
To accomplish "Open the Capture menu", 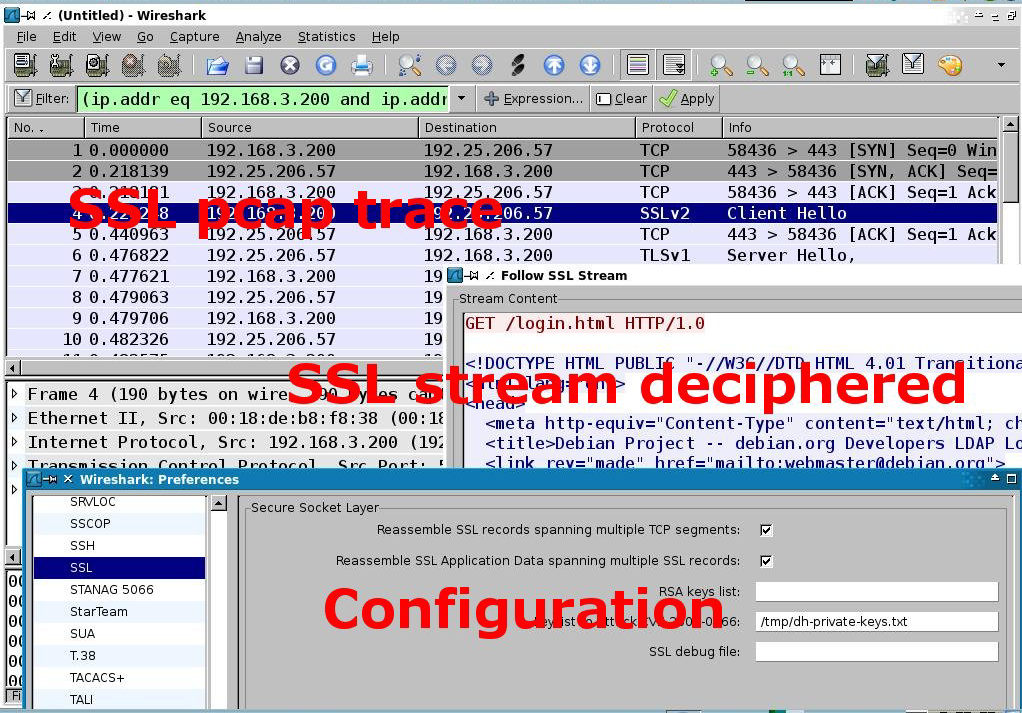I will click(194, 36).
